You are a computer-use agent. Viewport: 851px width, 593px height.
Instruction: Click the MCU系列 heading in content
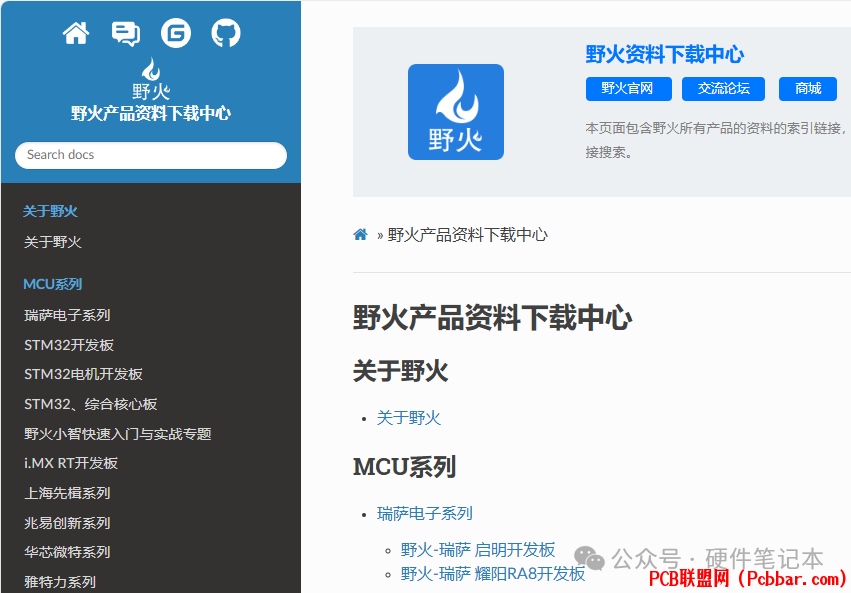(x=404, y=467)
